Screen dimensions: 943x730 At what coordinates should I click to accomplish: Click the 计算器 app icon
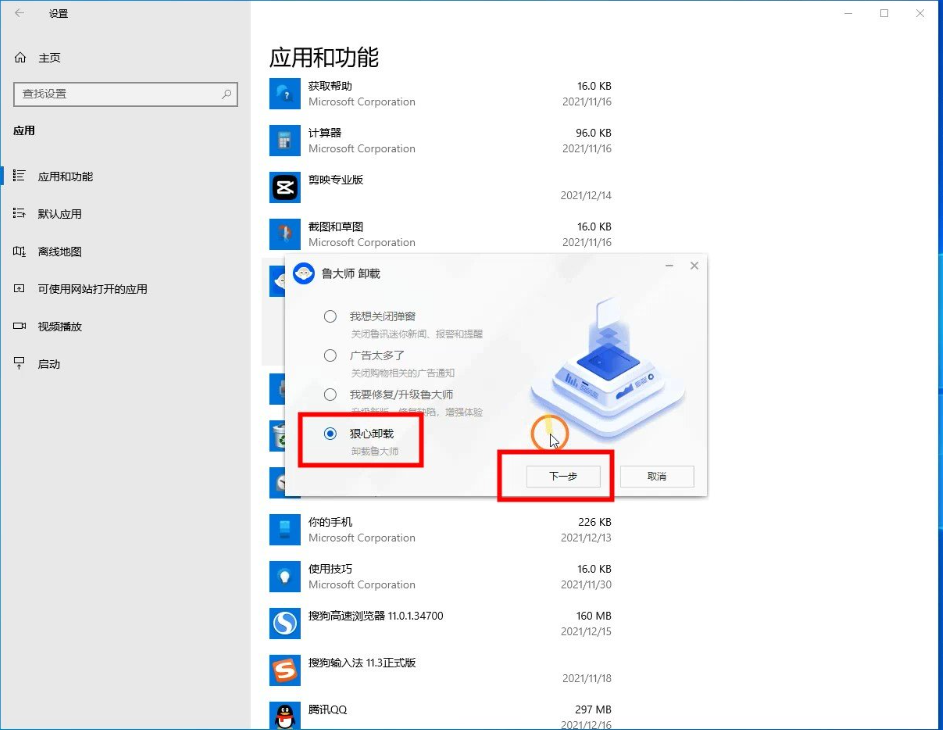284,140
